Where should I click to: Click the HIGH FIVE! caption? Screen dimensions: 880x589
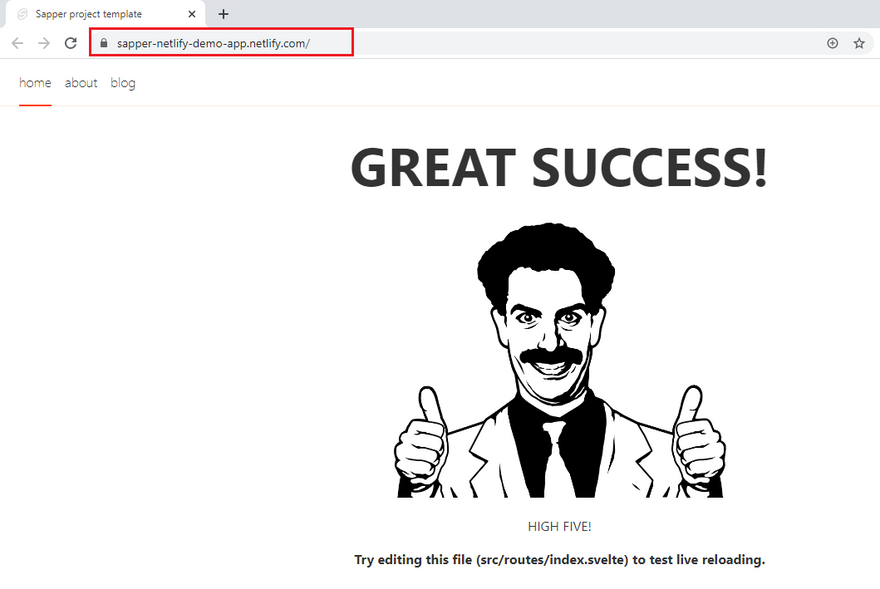pos(559,526)
